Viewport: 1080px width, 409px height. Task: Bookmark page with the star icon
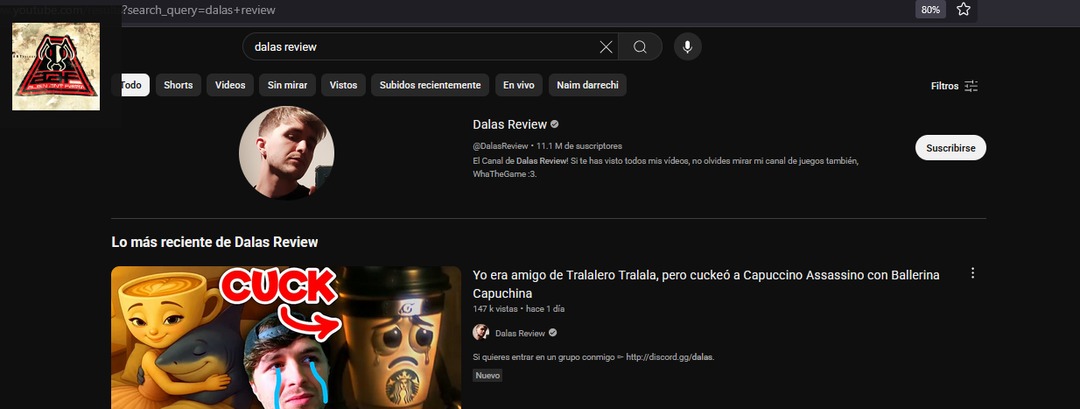(x=963, y=10)
